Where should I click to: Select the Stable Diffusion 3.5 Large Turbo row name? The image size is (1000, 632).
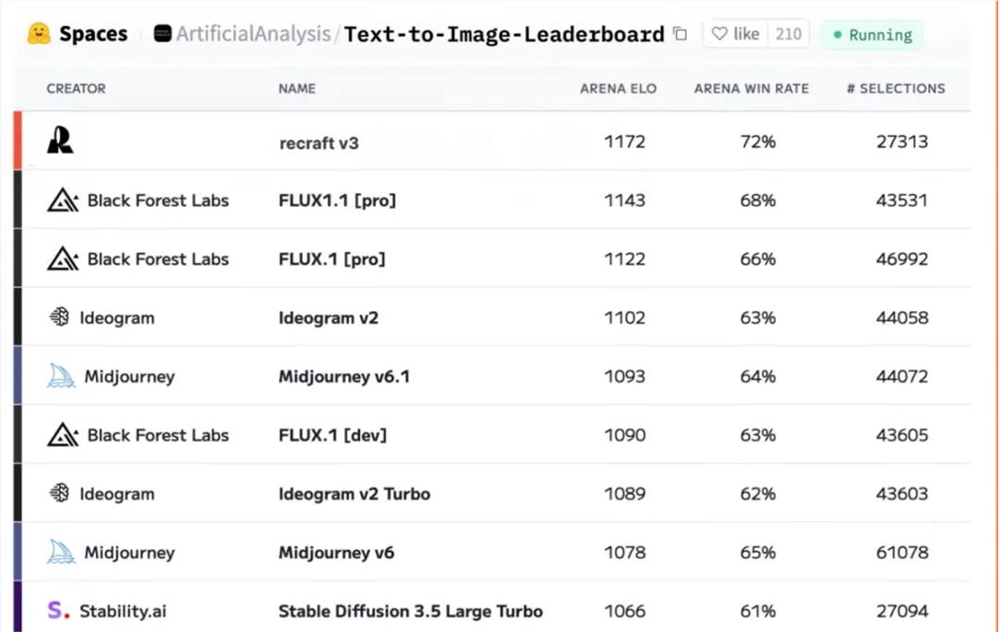coord(410,611)
